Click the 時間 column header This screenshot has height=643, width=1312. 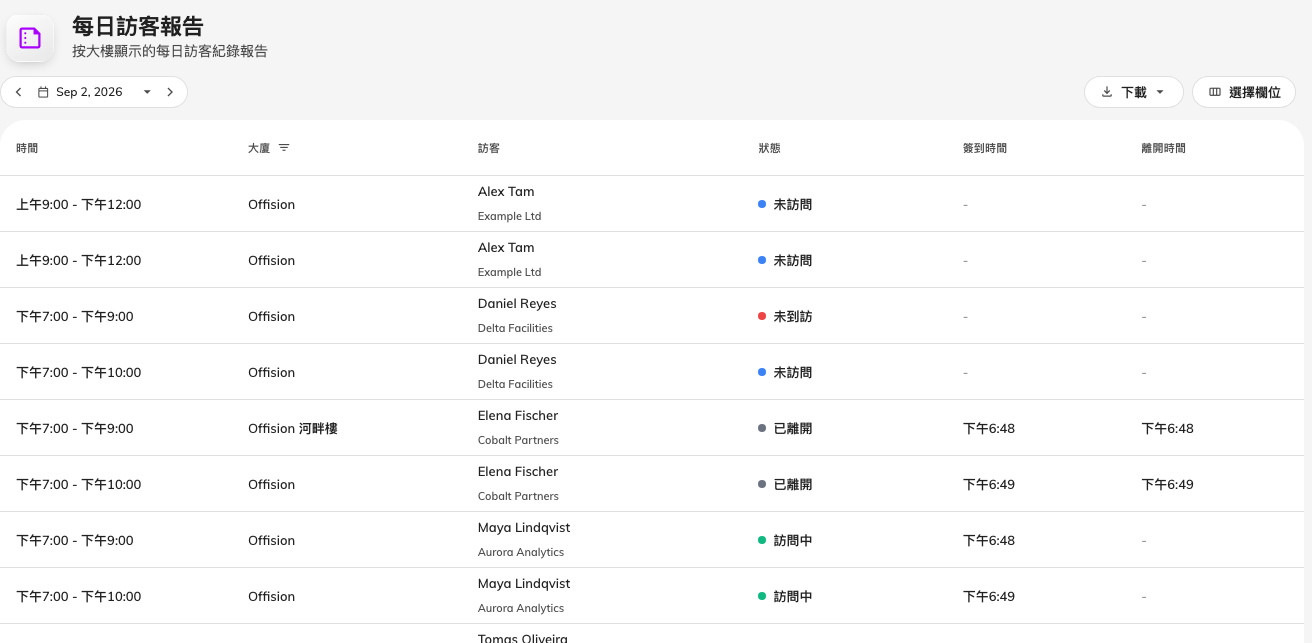27,148
